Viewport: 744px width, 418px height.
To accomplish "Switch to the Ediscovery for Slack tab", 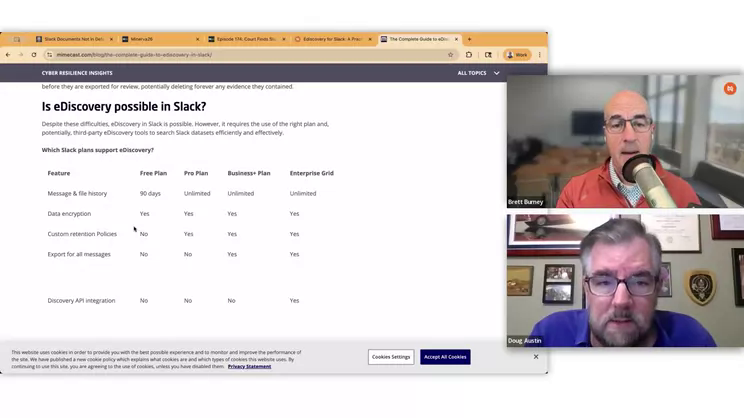I will click(x=330, y=39).
